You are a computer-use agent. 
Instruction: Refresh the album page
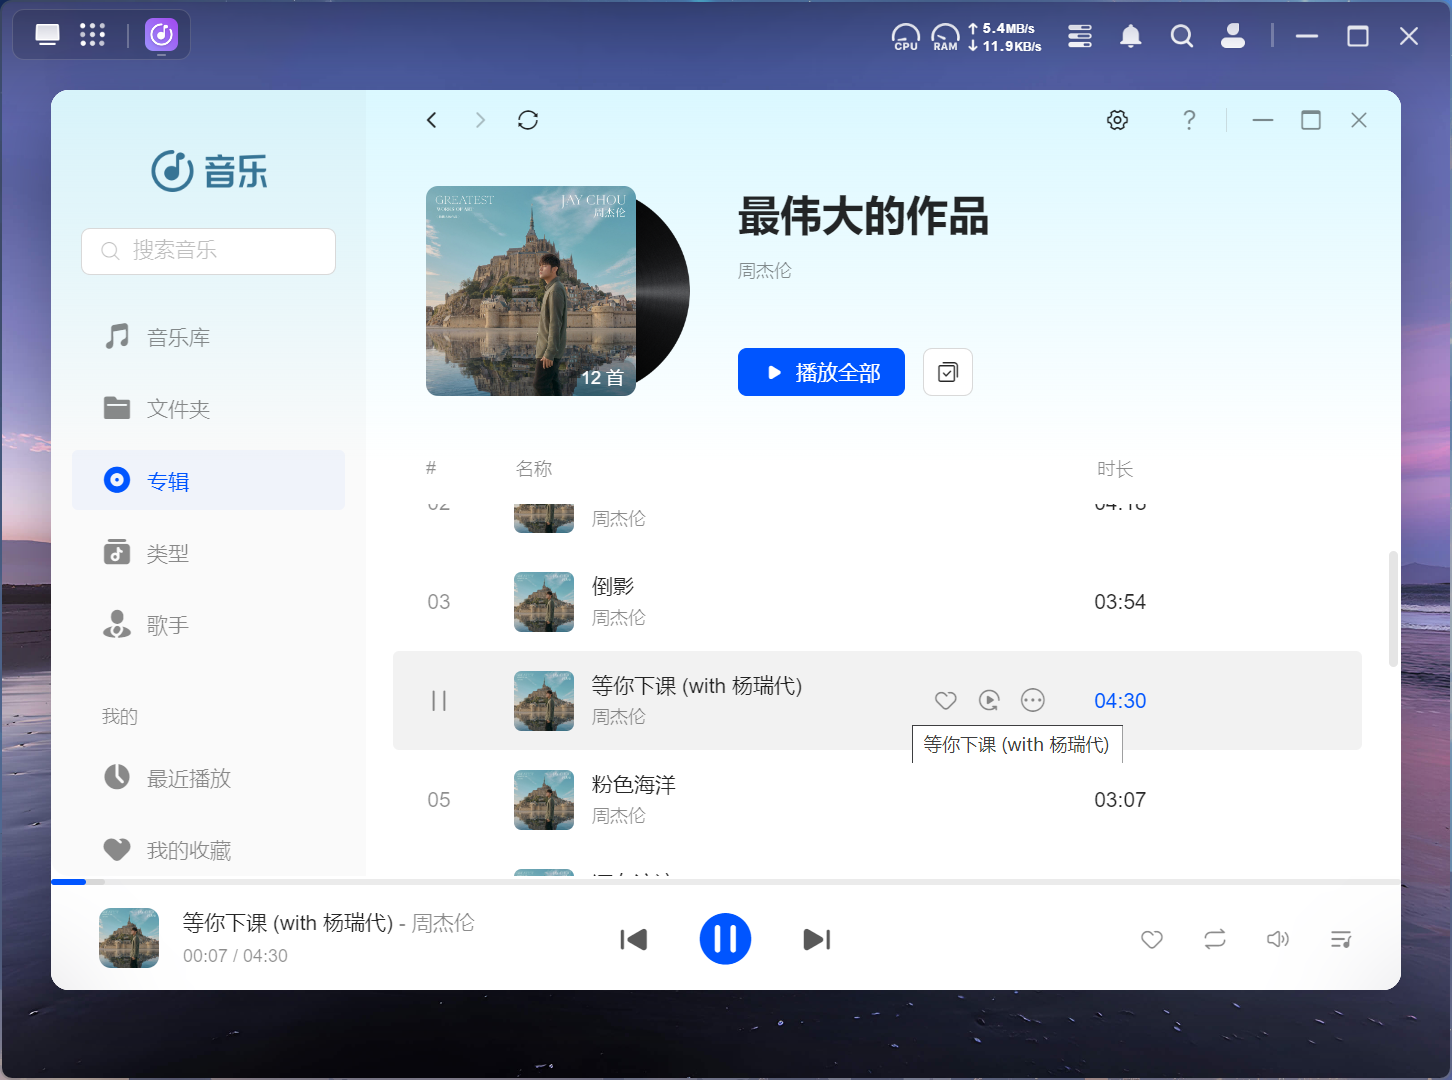(528, 120)
